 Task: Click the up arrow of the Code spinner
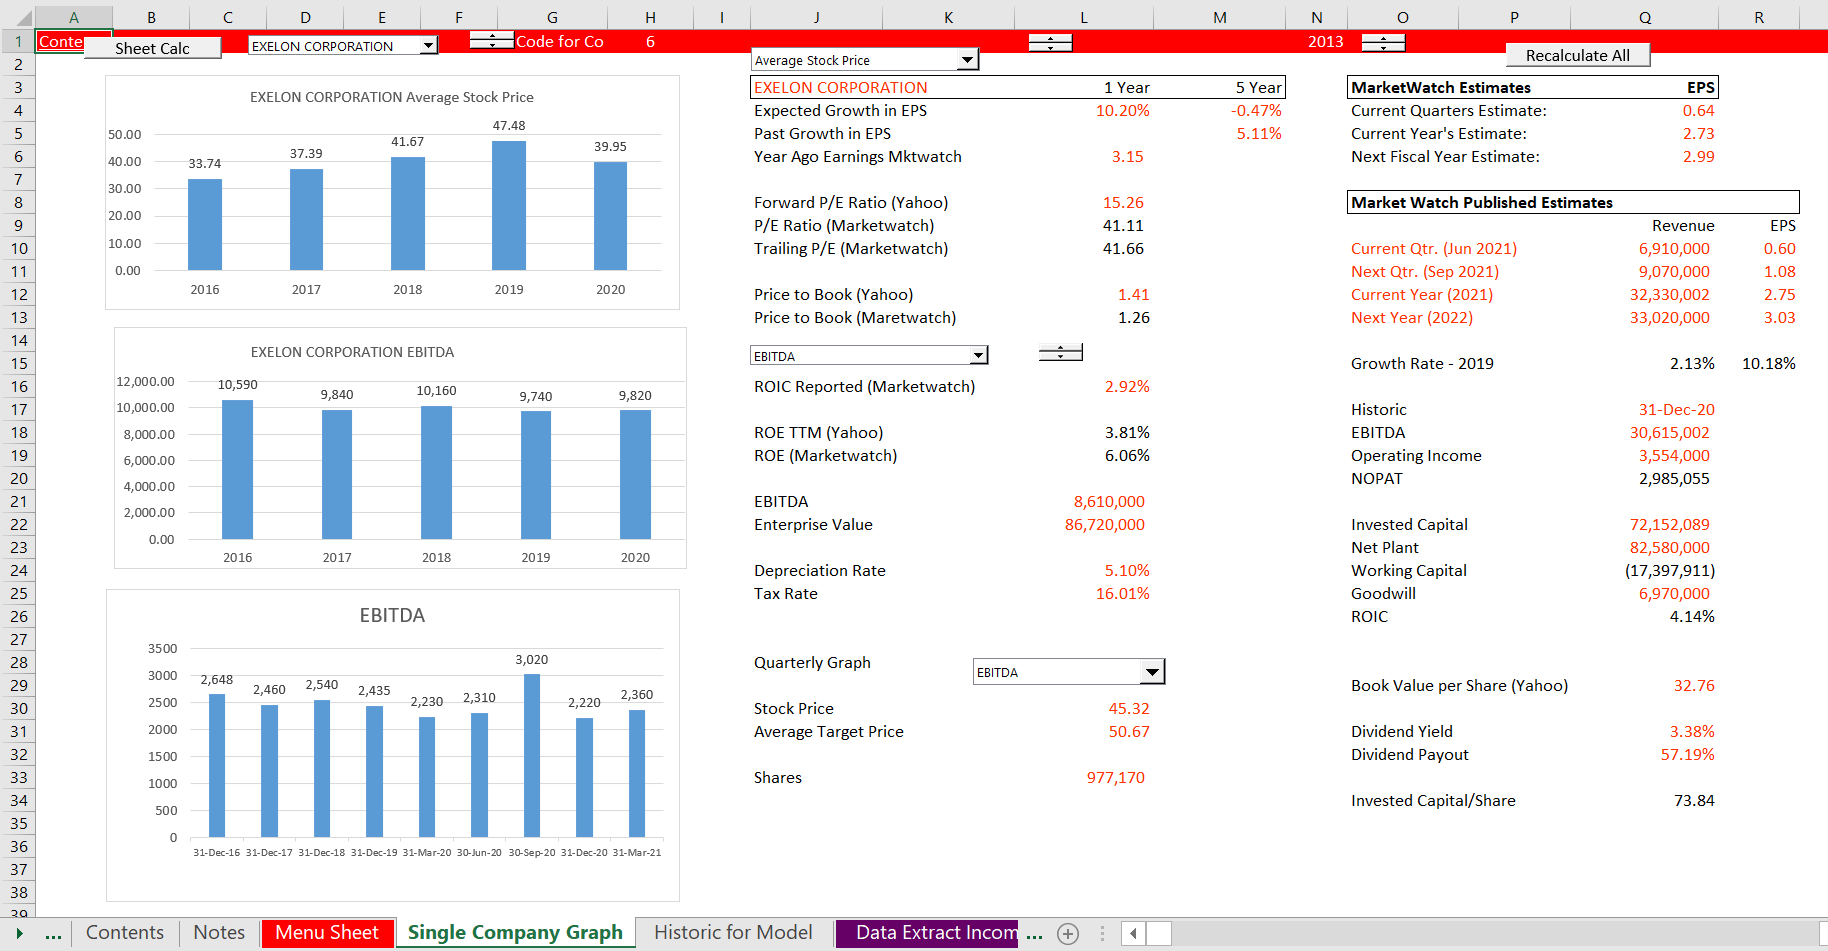coord(491,36)
